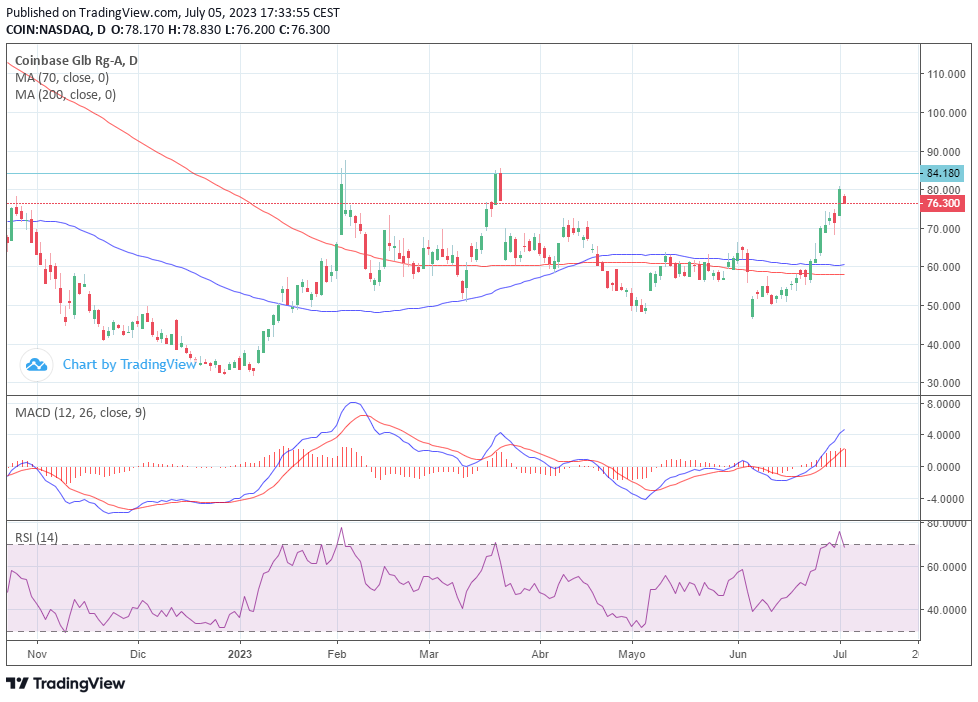
Task: Click the 'Jul' date axis label
Action: (840, 654)
